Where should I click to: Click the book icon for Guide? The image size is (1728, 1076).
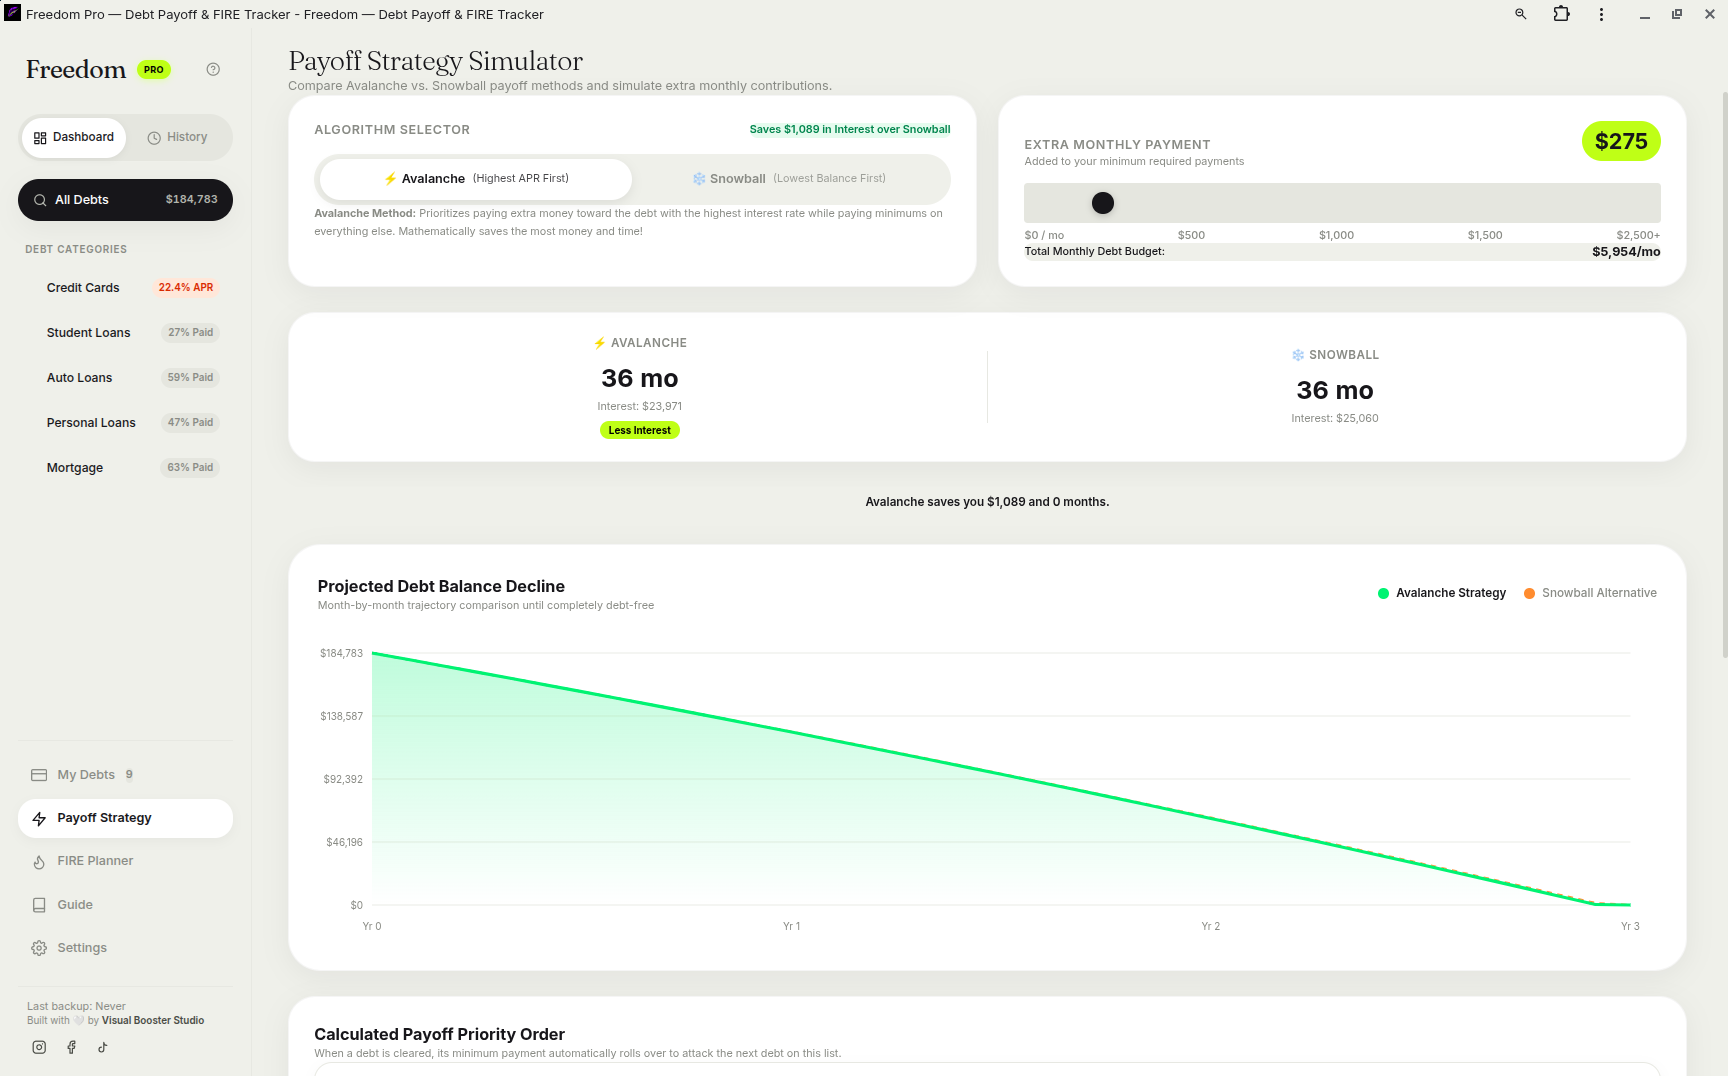(x=39, y=905)
